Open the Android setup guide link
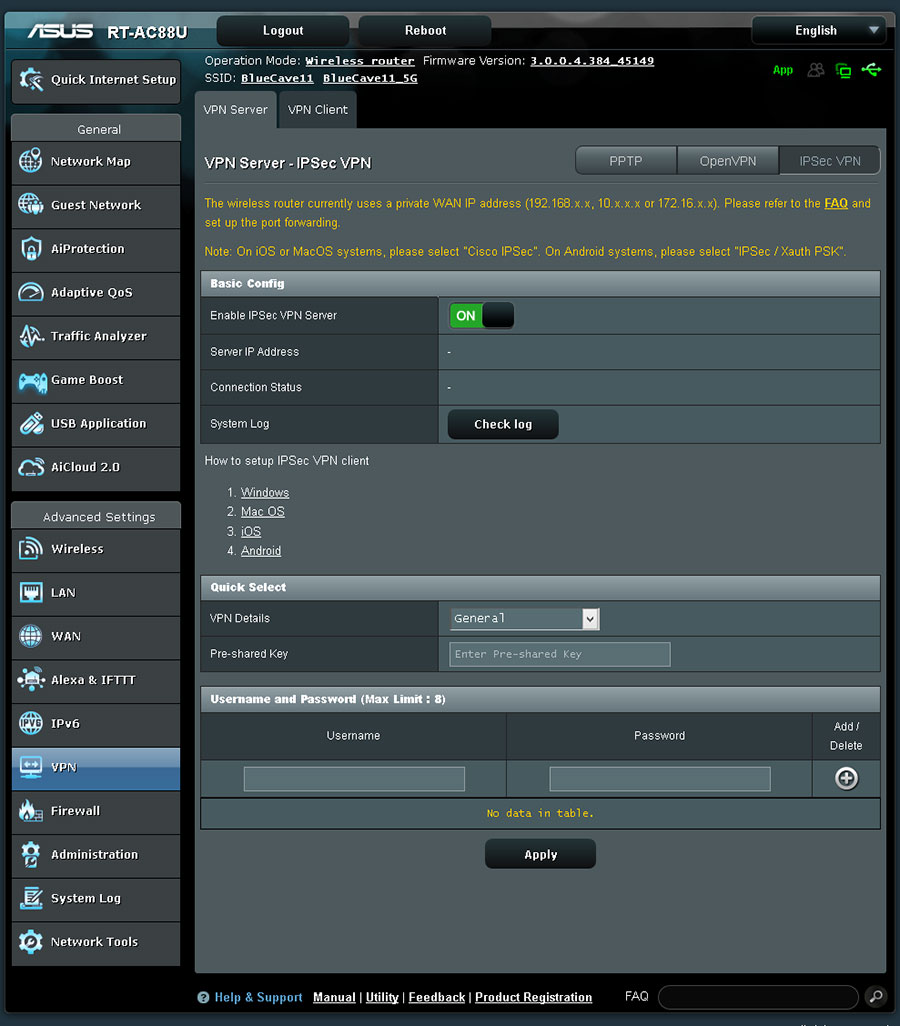The image size is (900, 1026). pos(261,551)
